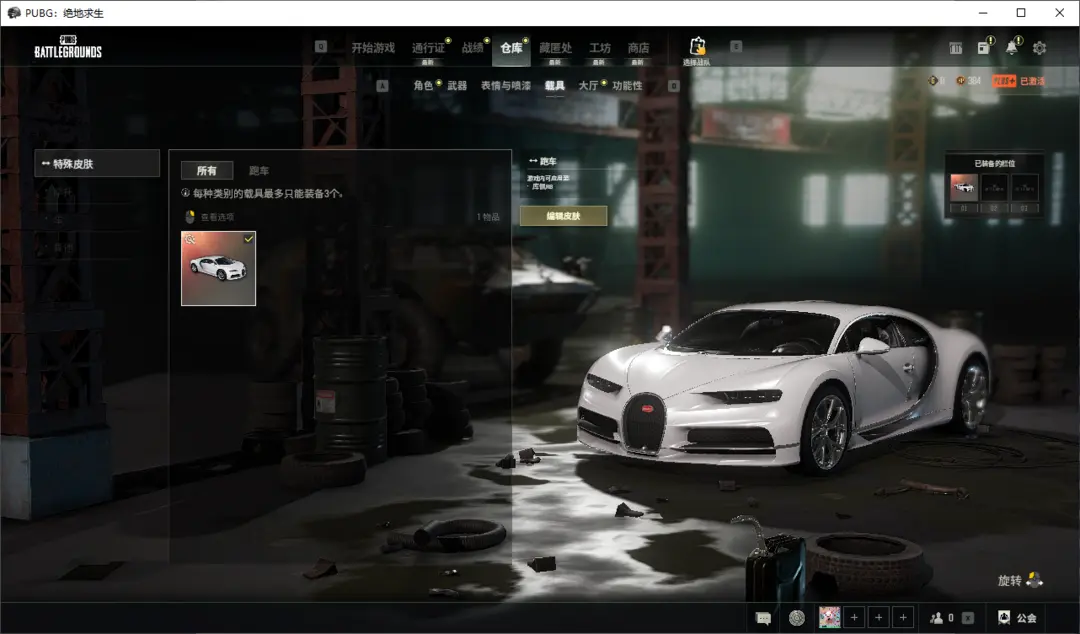
Task: Select empty equipped slot 02
Action: coord(994,187)
